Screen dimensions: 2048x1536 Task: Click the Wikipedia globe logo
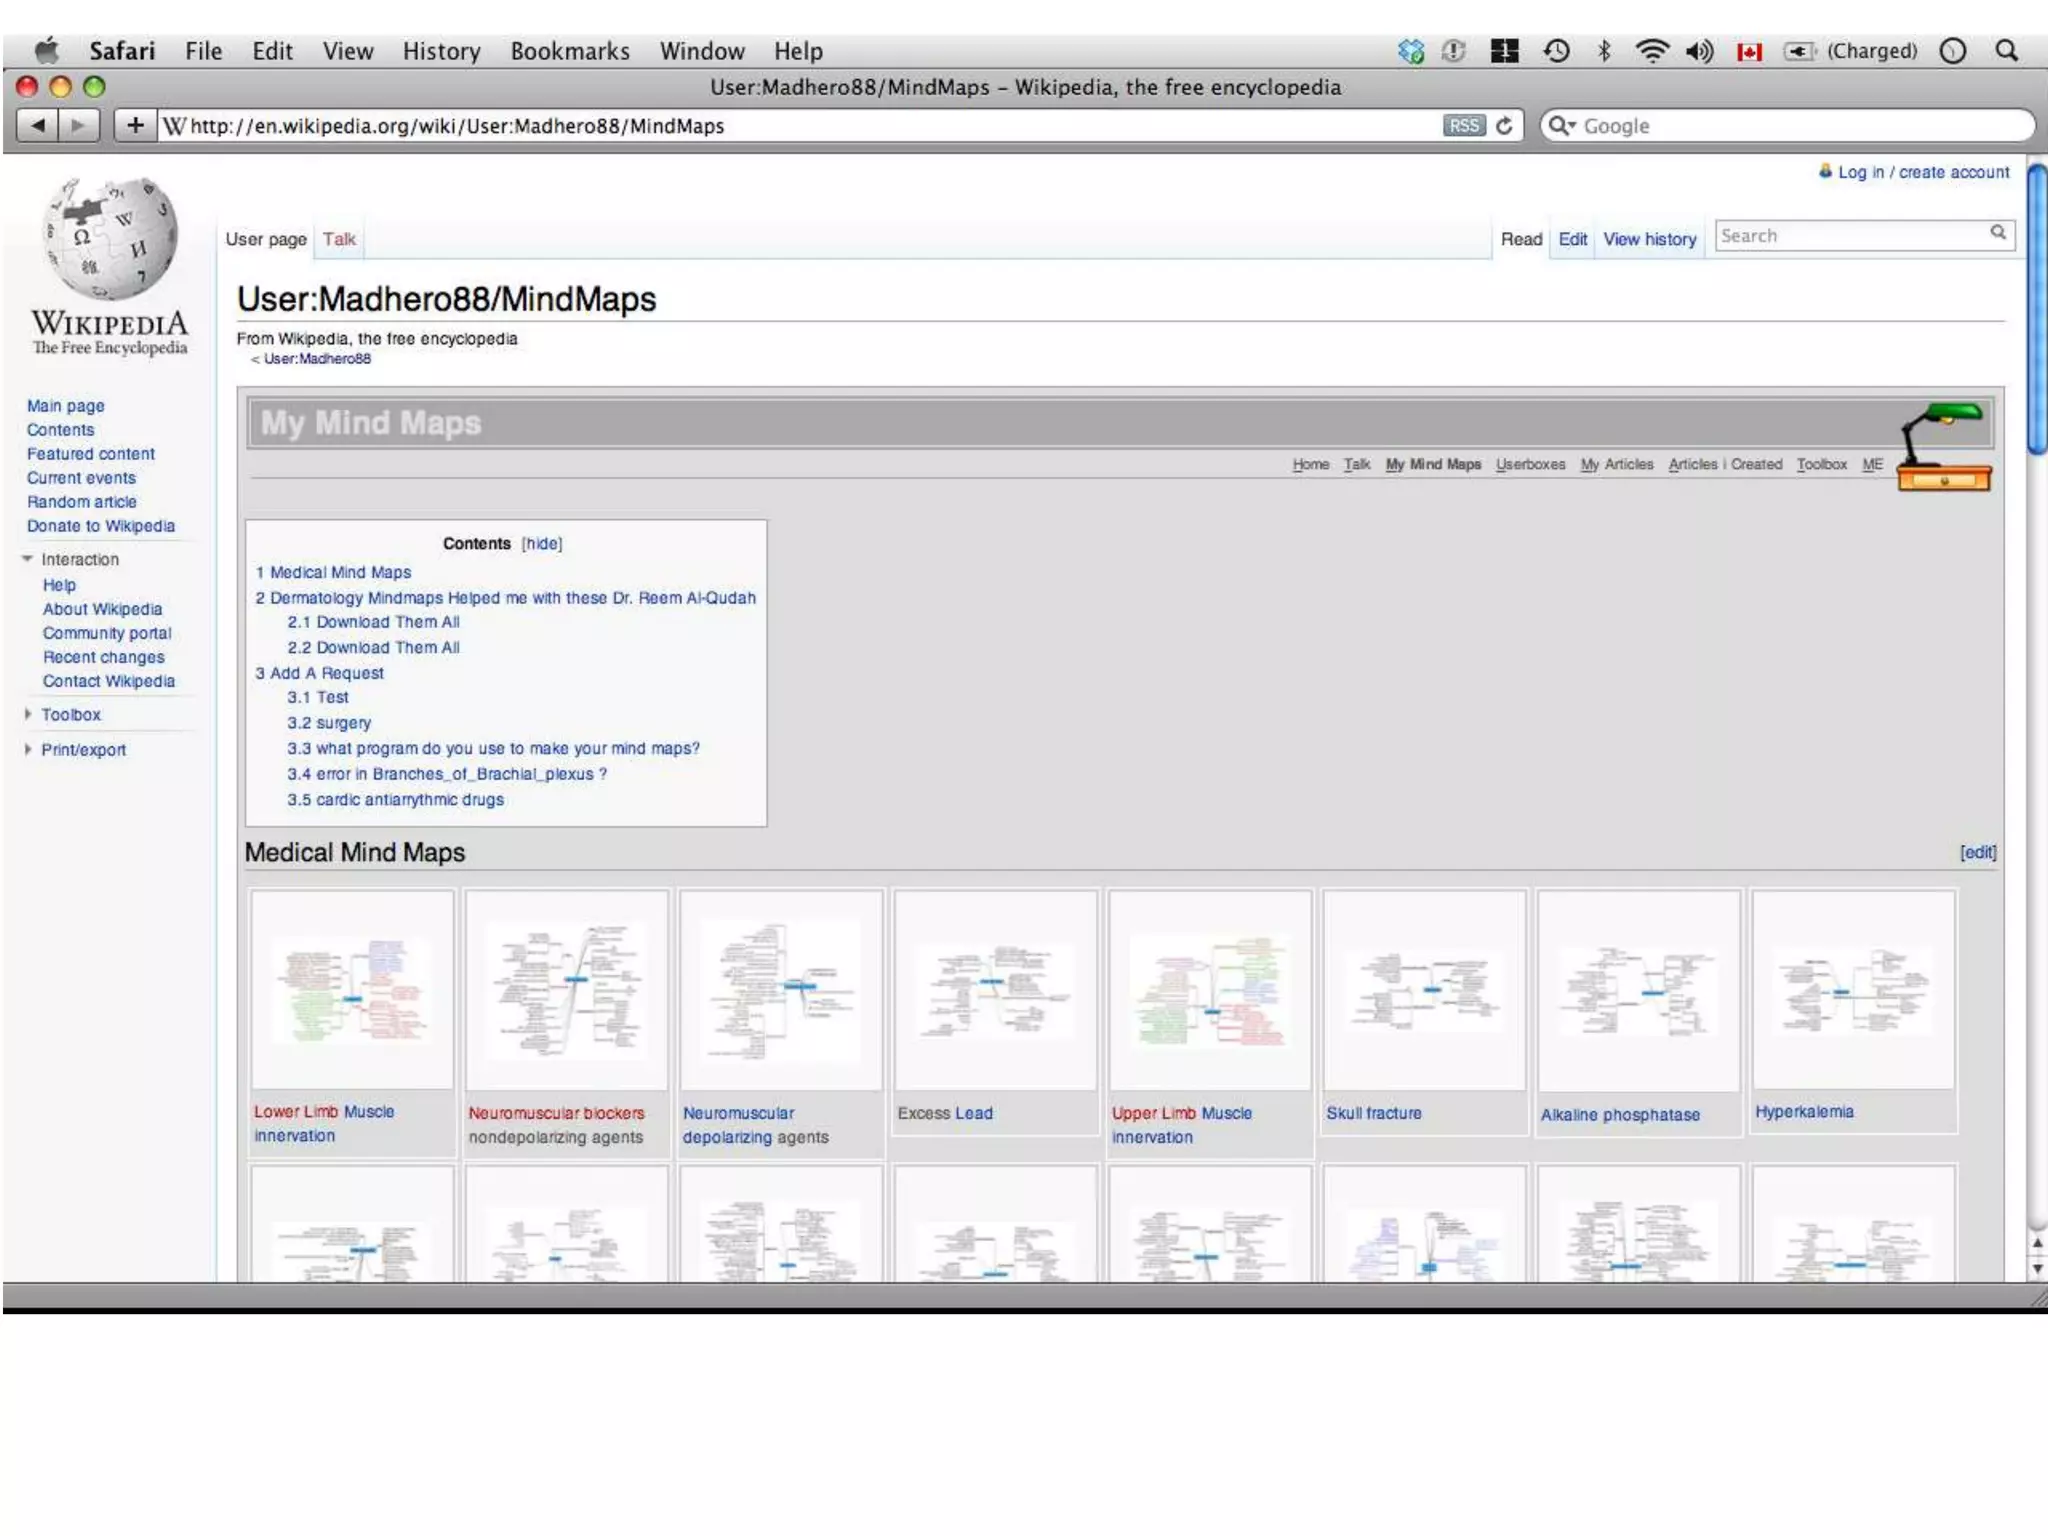[110, 240]
